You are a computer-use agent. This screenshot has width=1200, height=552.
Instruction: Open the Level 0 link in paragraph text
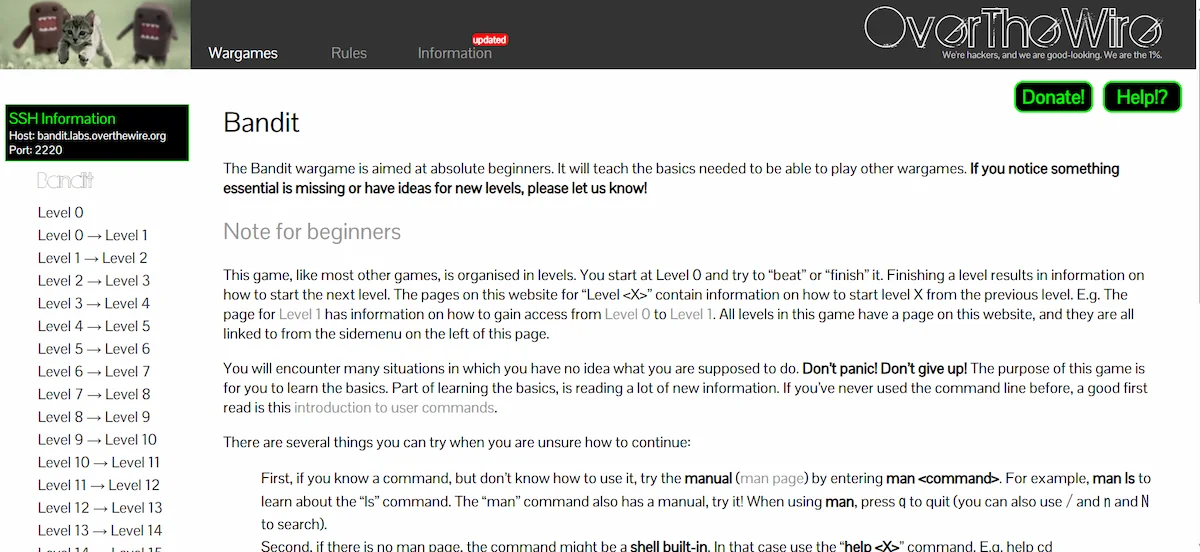[627, 314]
